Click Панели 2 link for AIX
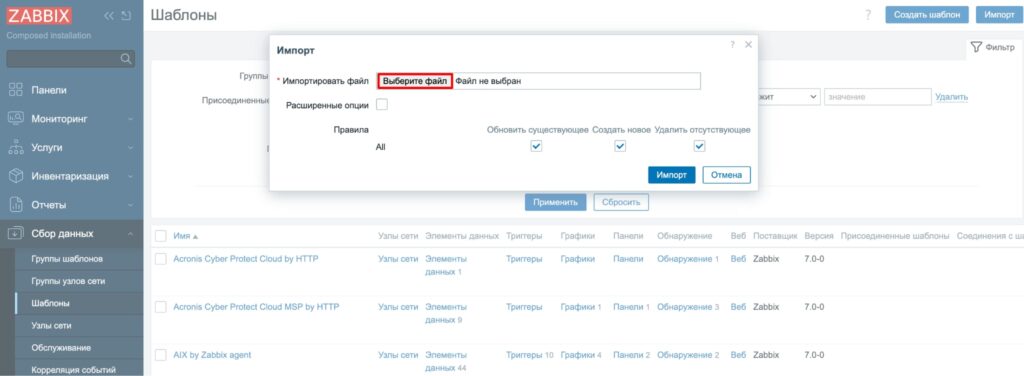Viewport: 1024px width, 376px height. 632,355
